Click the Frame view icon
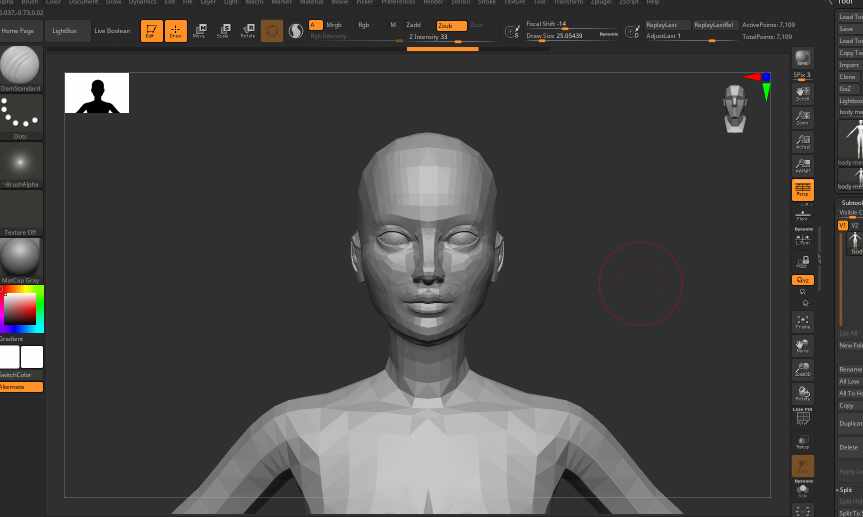Image resolution: width=863 pixels, height=517 pixels. click(x=802, y=319)
